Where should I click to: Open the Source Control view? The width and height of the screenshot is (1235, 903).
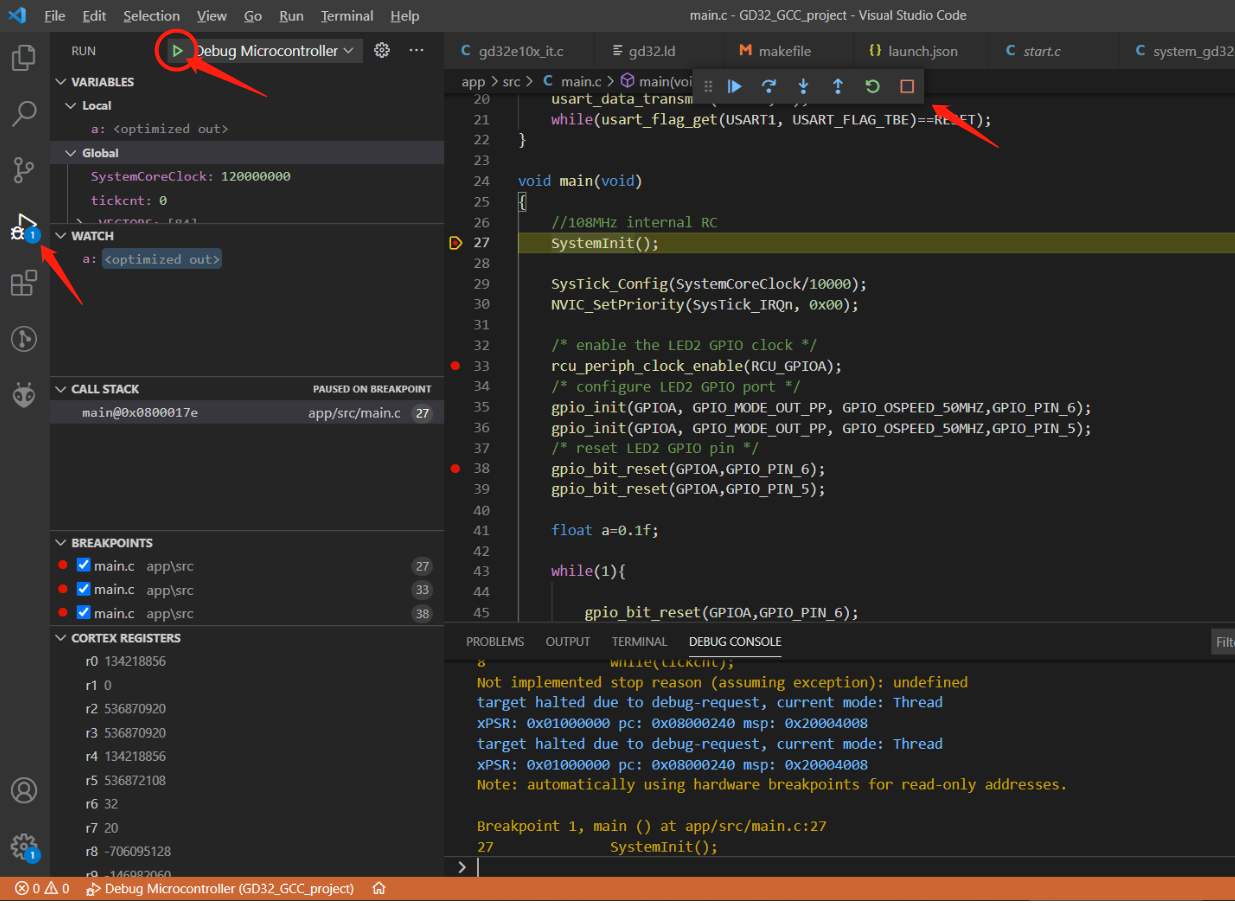[24, 170]
